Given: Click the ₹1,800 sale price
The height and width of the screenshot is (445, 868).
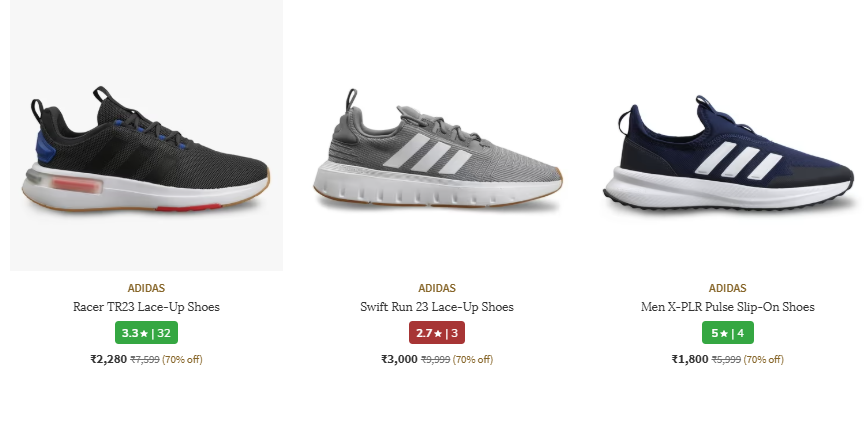Looking at the screenshot, I should tap(690, 359).
